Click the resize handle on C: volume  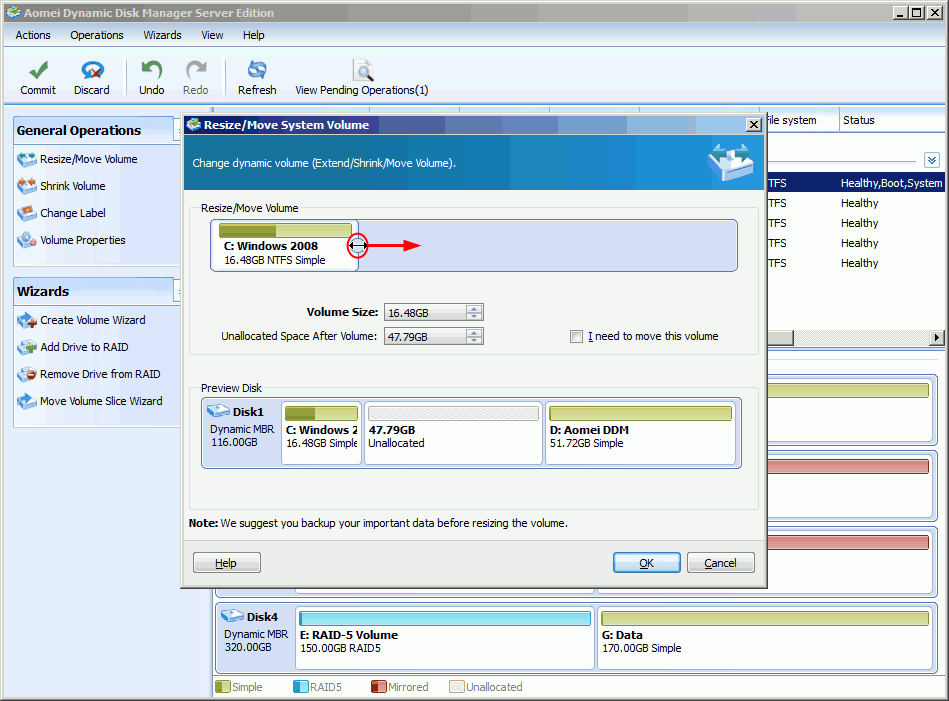tap(357, 246)
